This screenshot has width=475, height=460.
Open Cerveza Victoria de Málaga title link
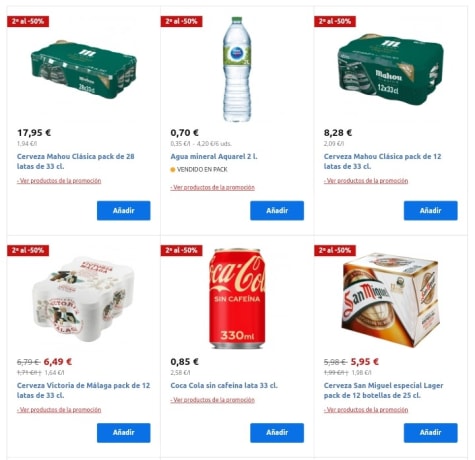click(83, 390)
